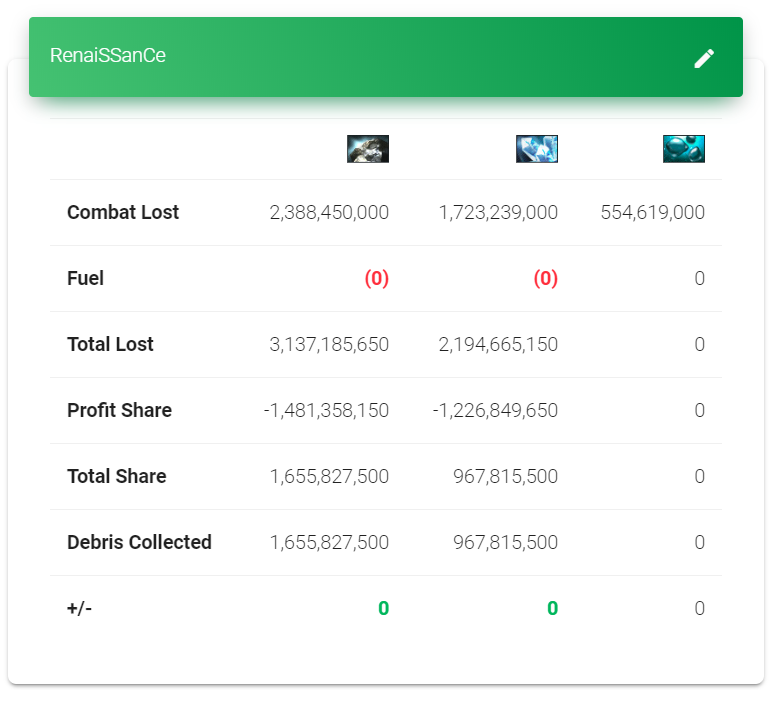Click the RenaiSSanCe player name title
The image size is (781, 704).
pyautogui.click(x=108, y=55)
